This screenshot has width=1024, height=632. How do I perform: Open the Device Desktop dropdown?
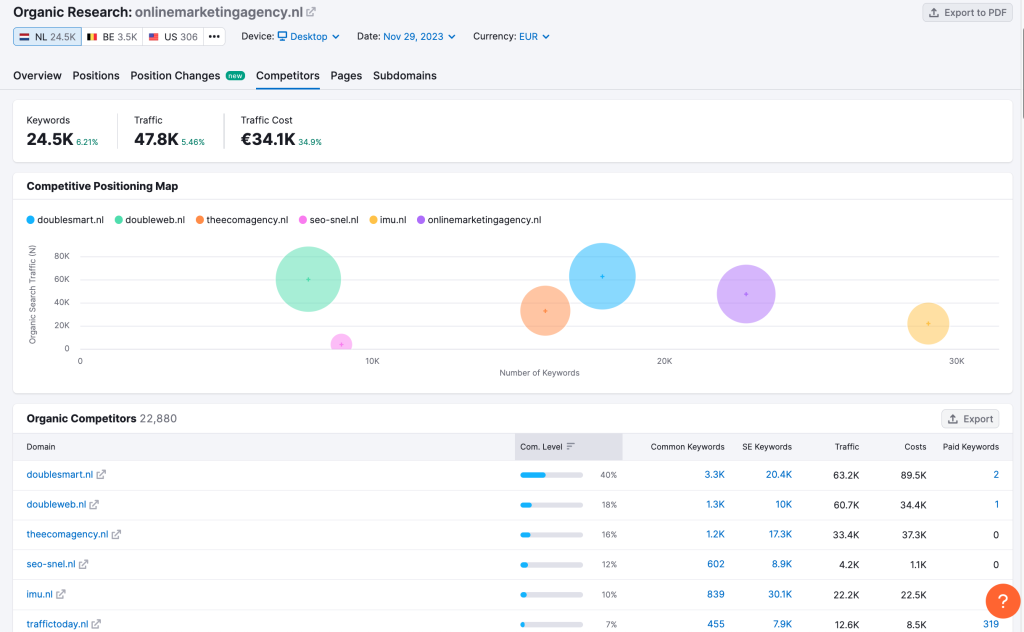(x=308, y=37)
